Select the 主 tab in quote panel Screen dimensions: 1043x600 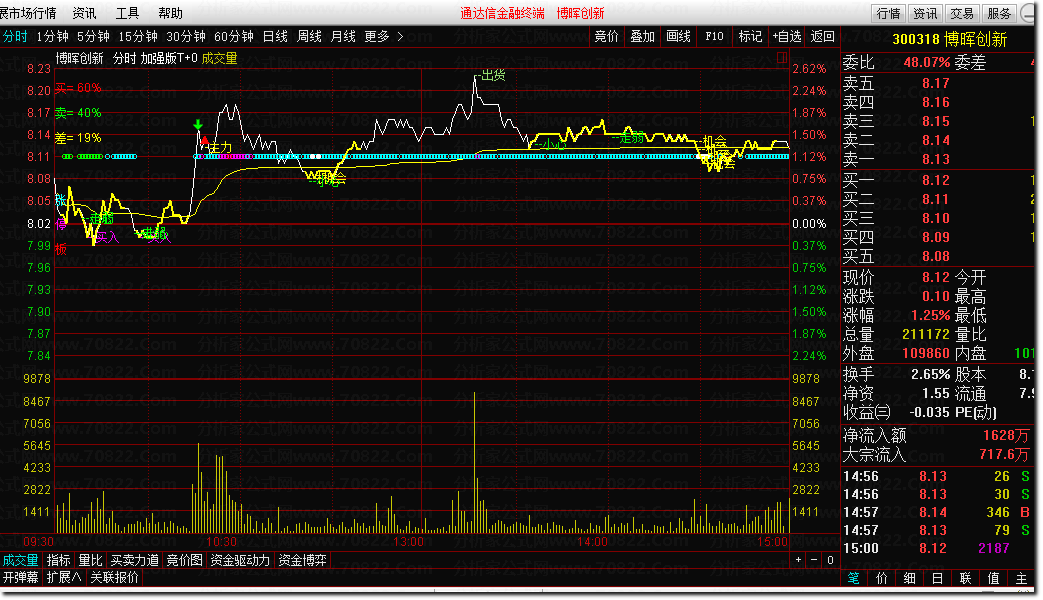(x=1021, y=578)
